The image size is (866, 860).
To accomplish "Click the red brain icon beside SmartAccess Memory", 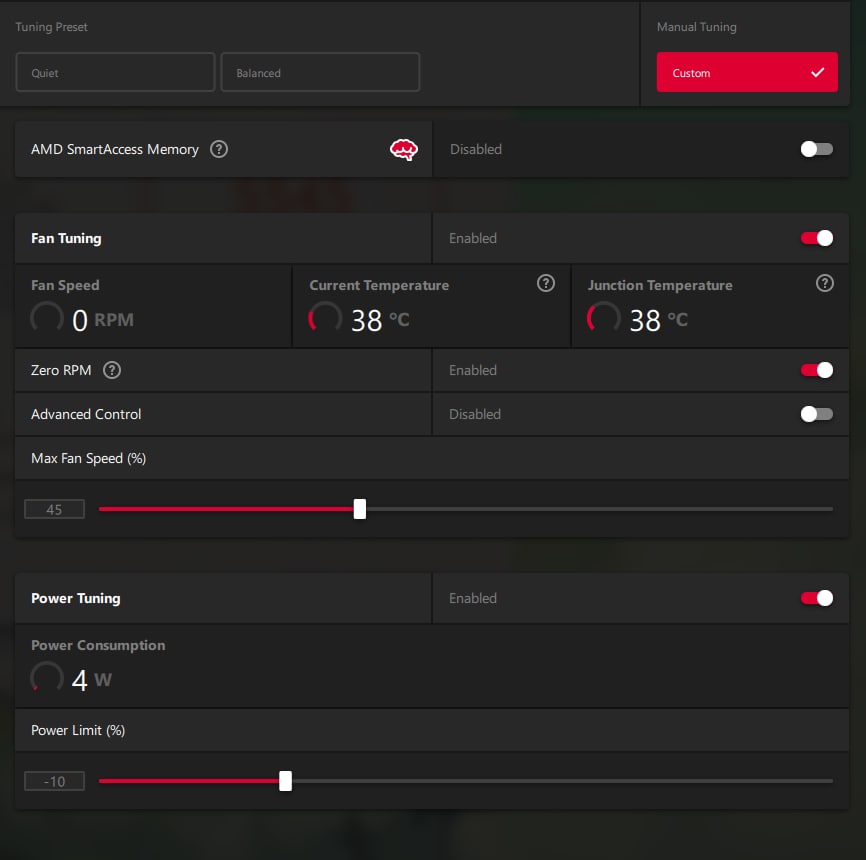I will click(x=404, y=150).
